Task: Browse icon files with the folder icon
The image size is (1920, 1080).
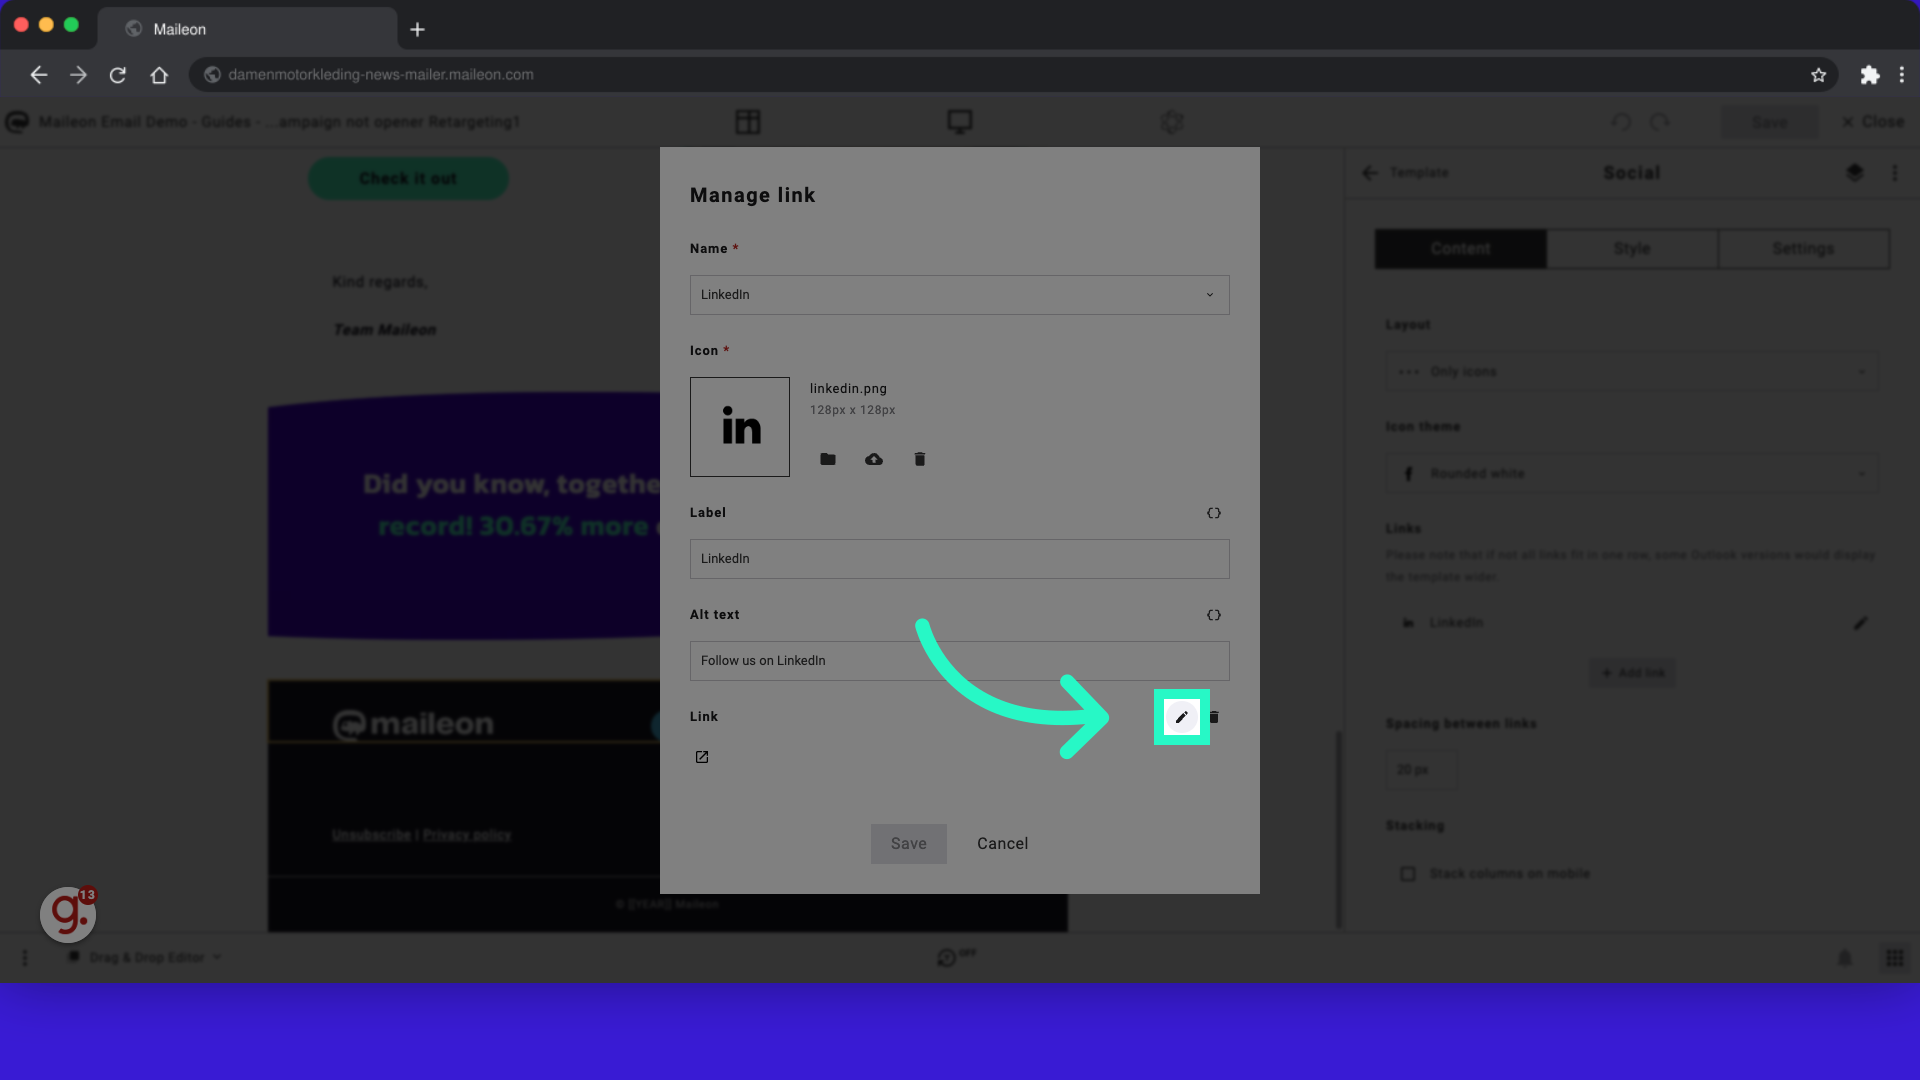Action: point(828,459)
